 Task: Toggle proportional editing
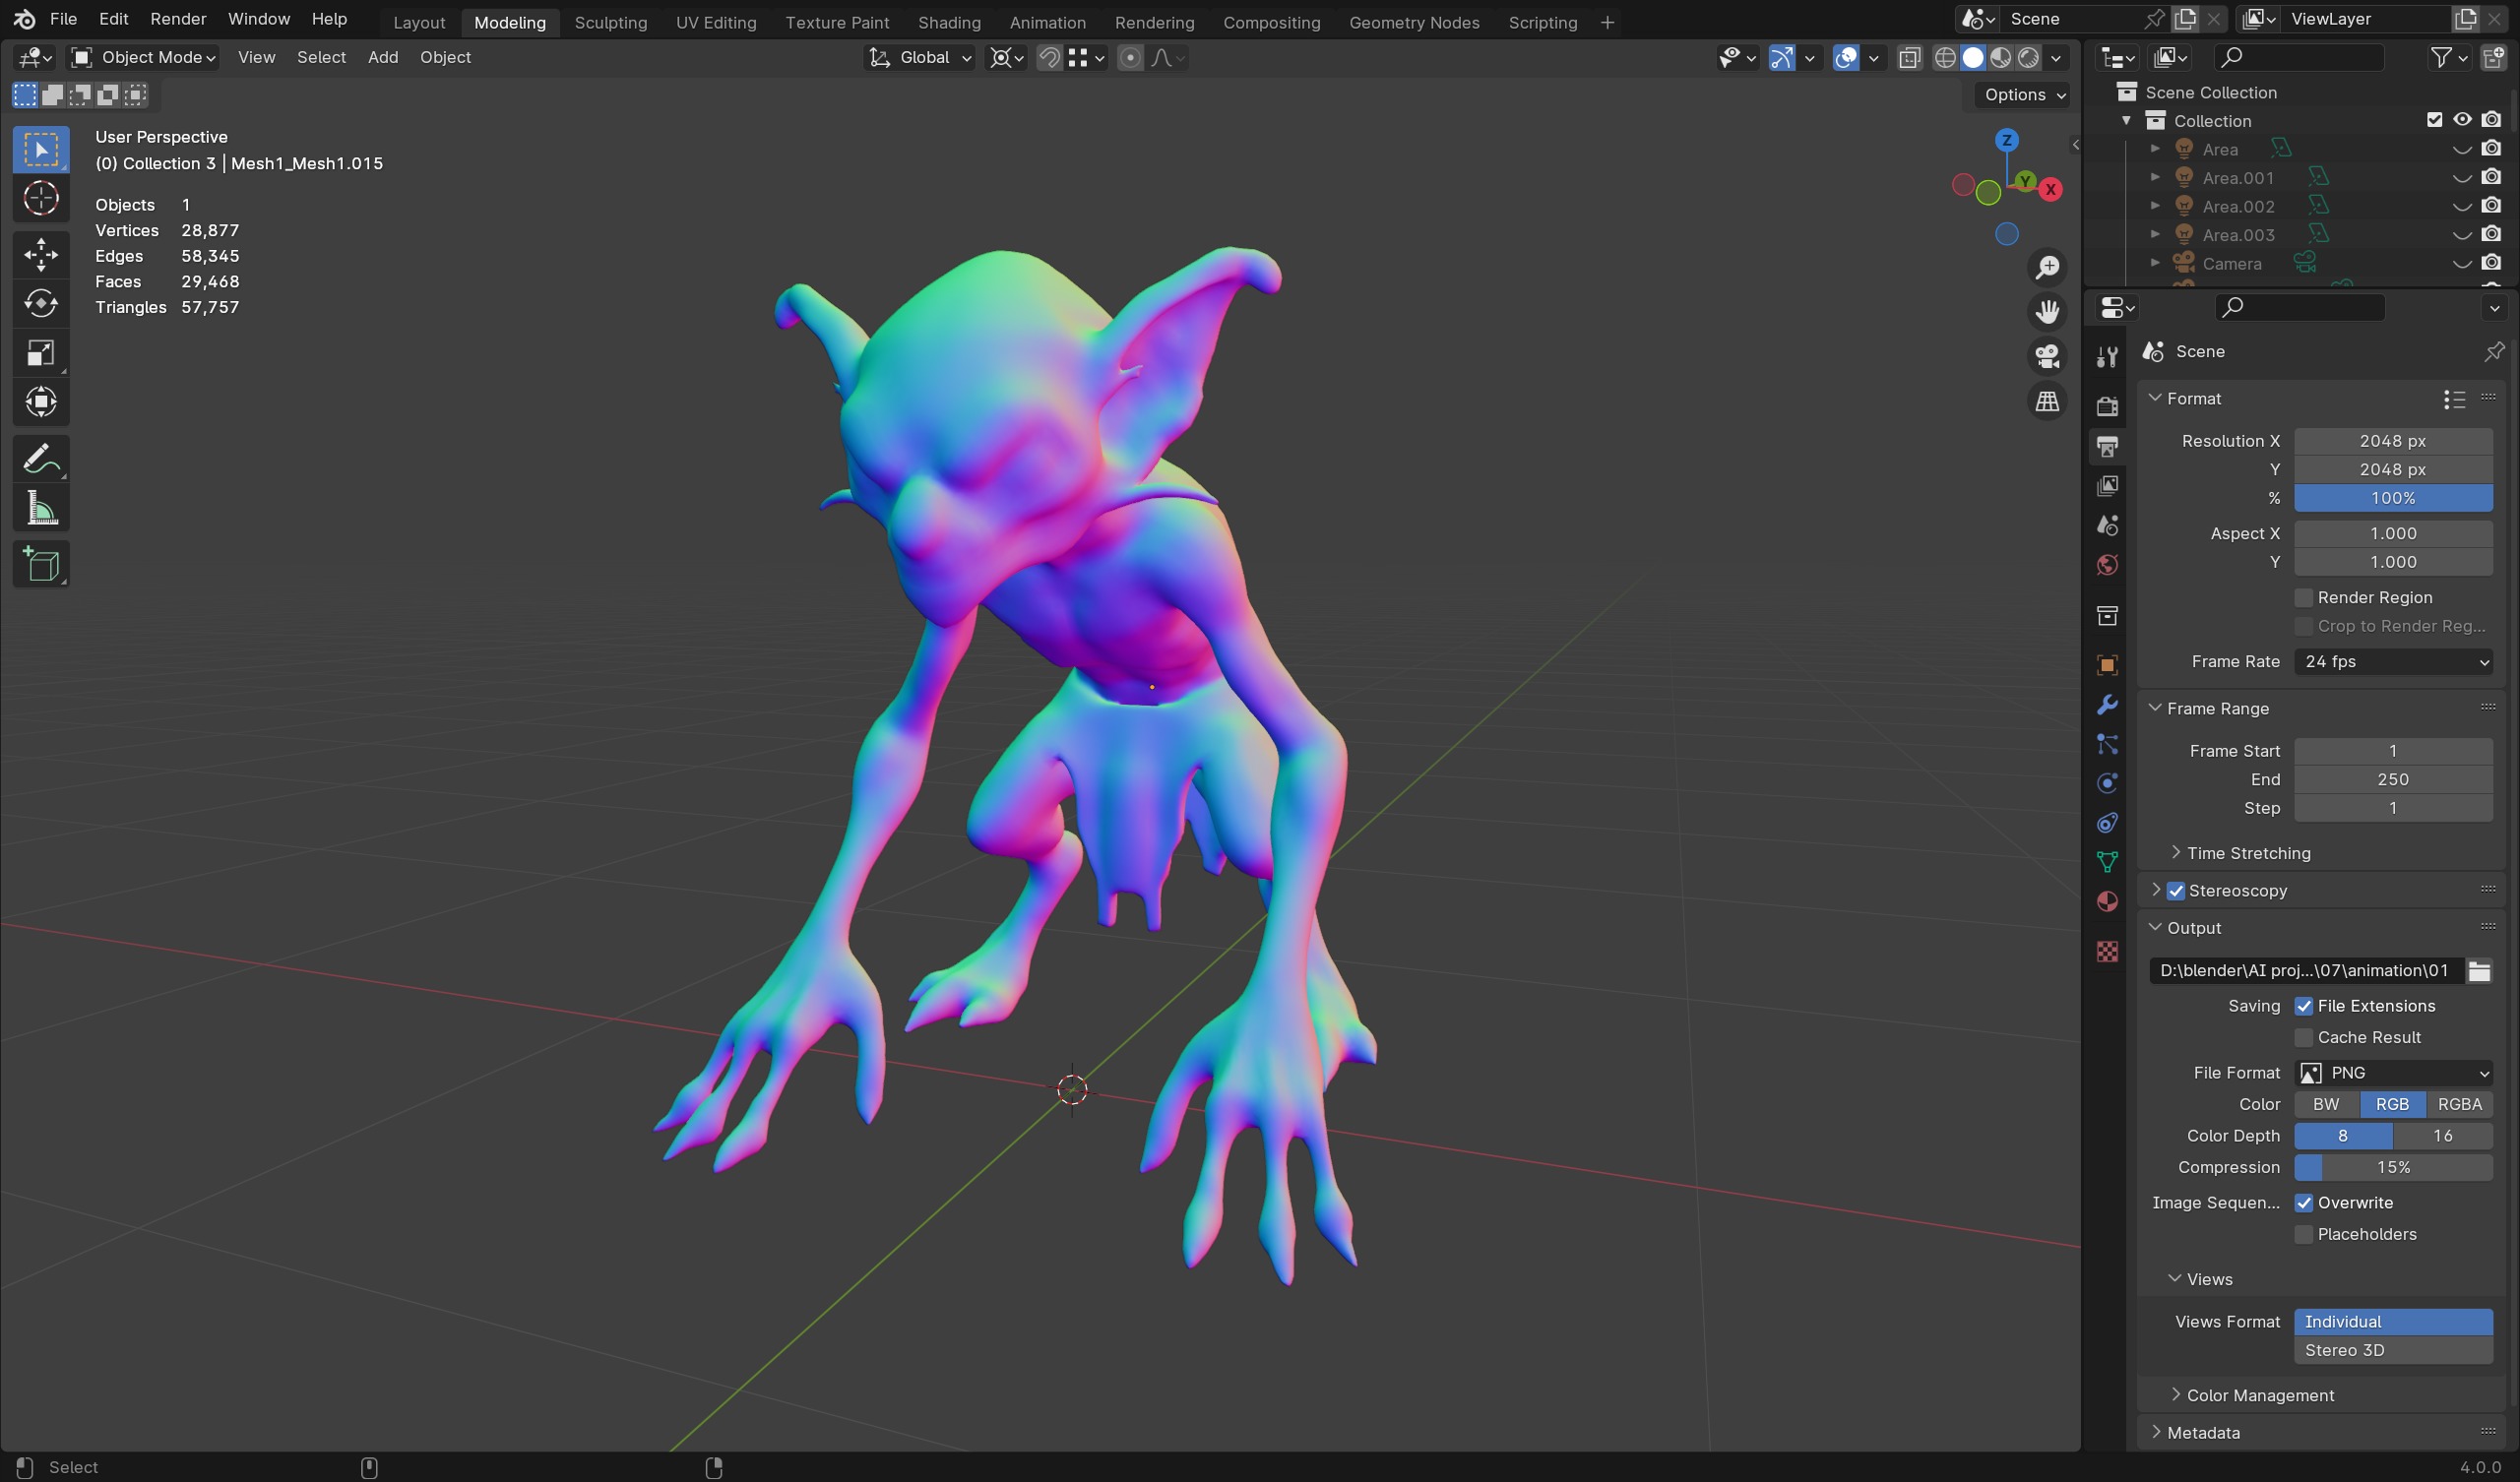(1130, 57)
